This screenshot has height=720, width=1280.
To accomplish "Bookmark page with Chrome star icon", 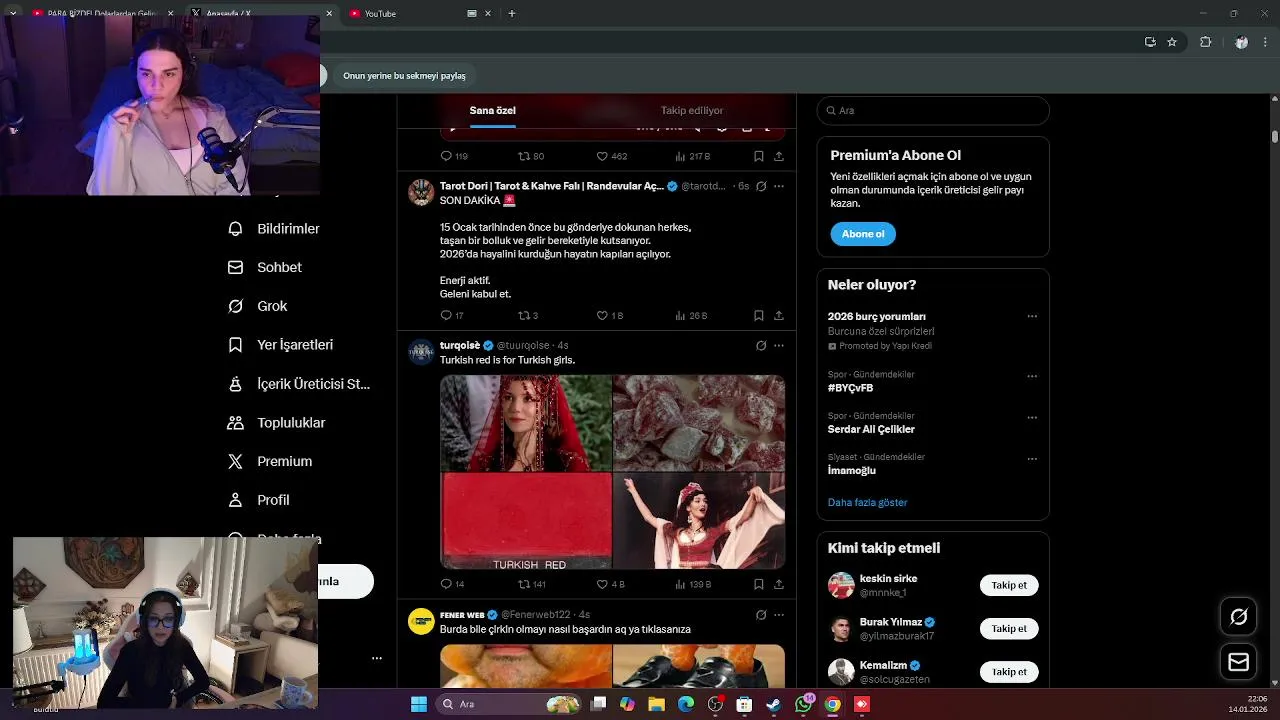I will 1172,42.
